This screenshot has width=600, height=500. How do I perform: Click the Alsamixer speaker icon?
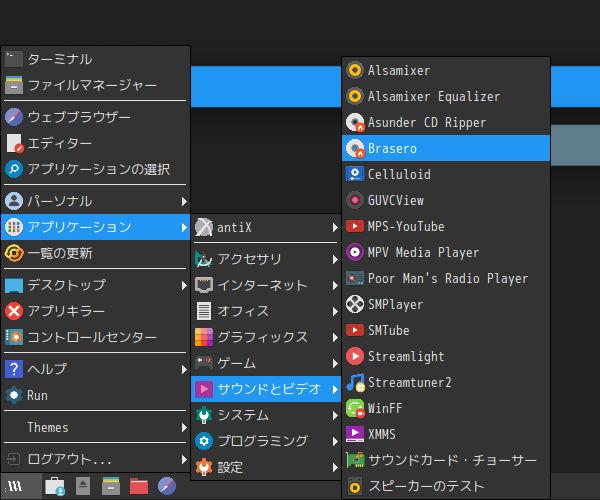tap(355, 70)
